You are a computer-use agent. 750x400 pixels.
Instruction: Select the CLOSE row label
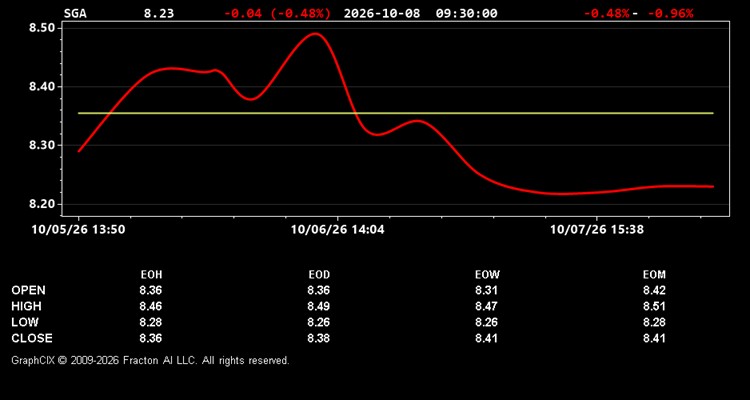32,338
